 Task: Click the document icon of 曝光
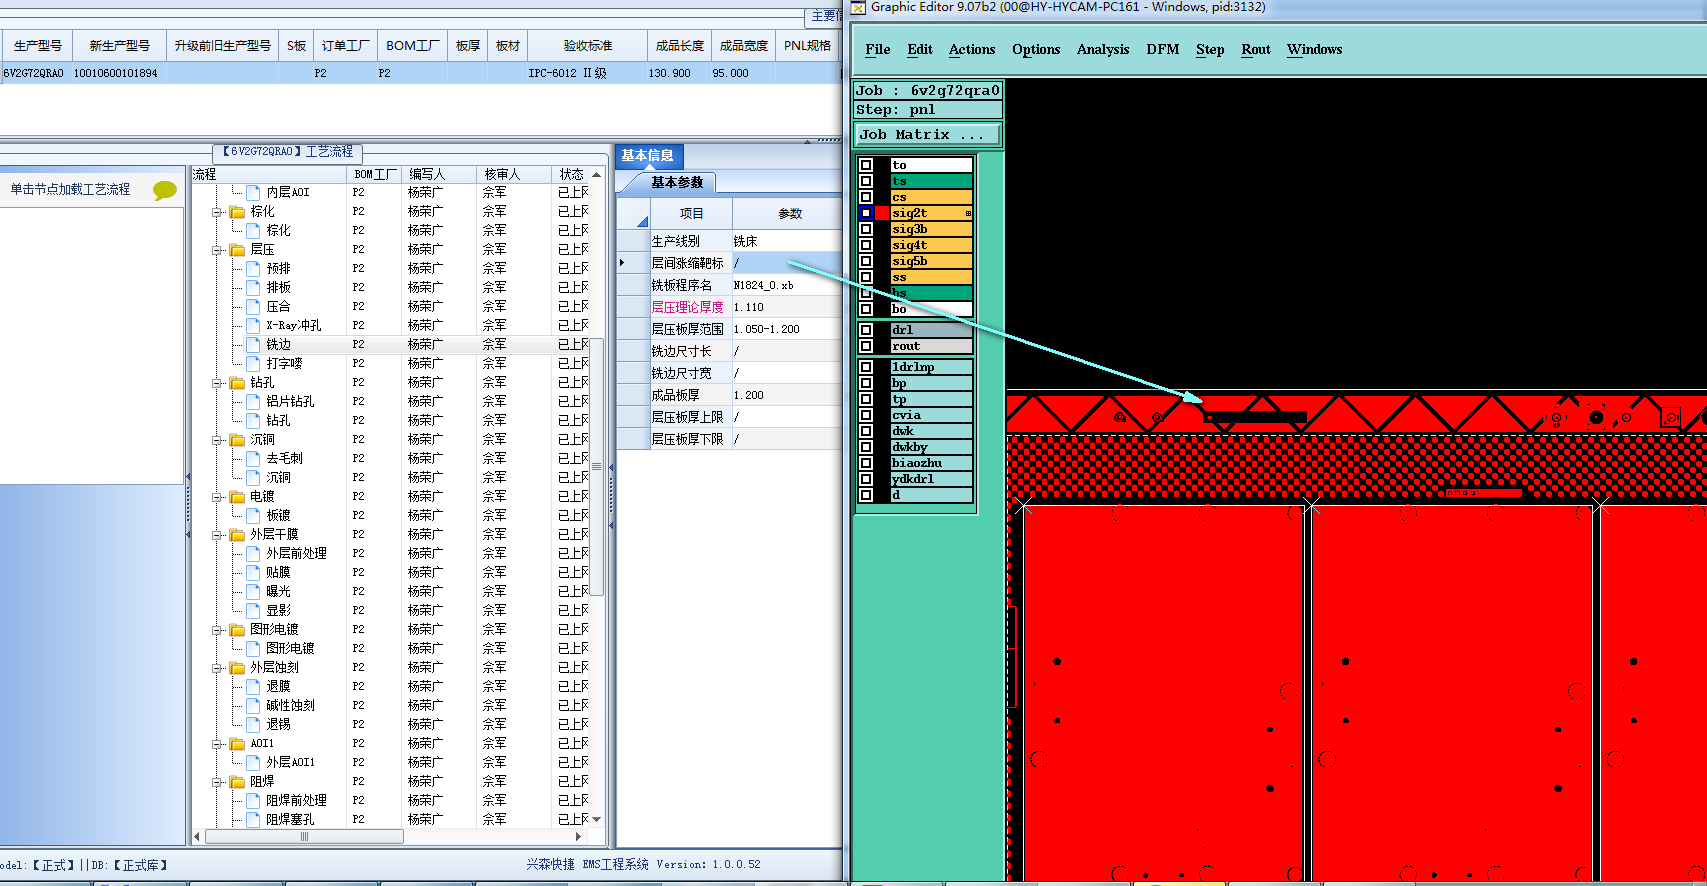point(253,591)
